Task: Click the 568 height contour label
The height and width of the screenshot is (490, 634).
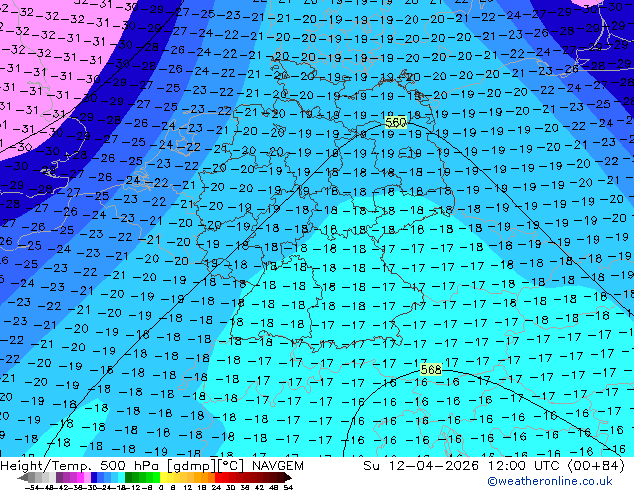Action: 431,370
